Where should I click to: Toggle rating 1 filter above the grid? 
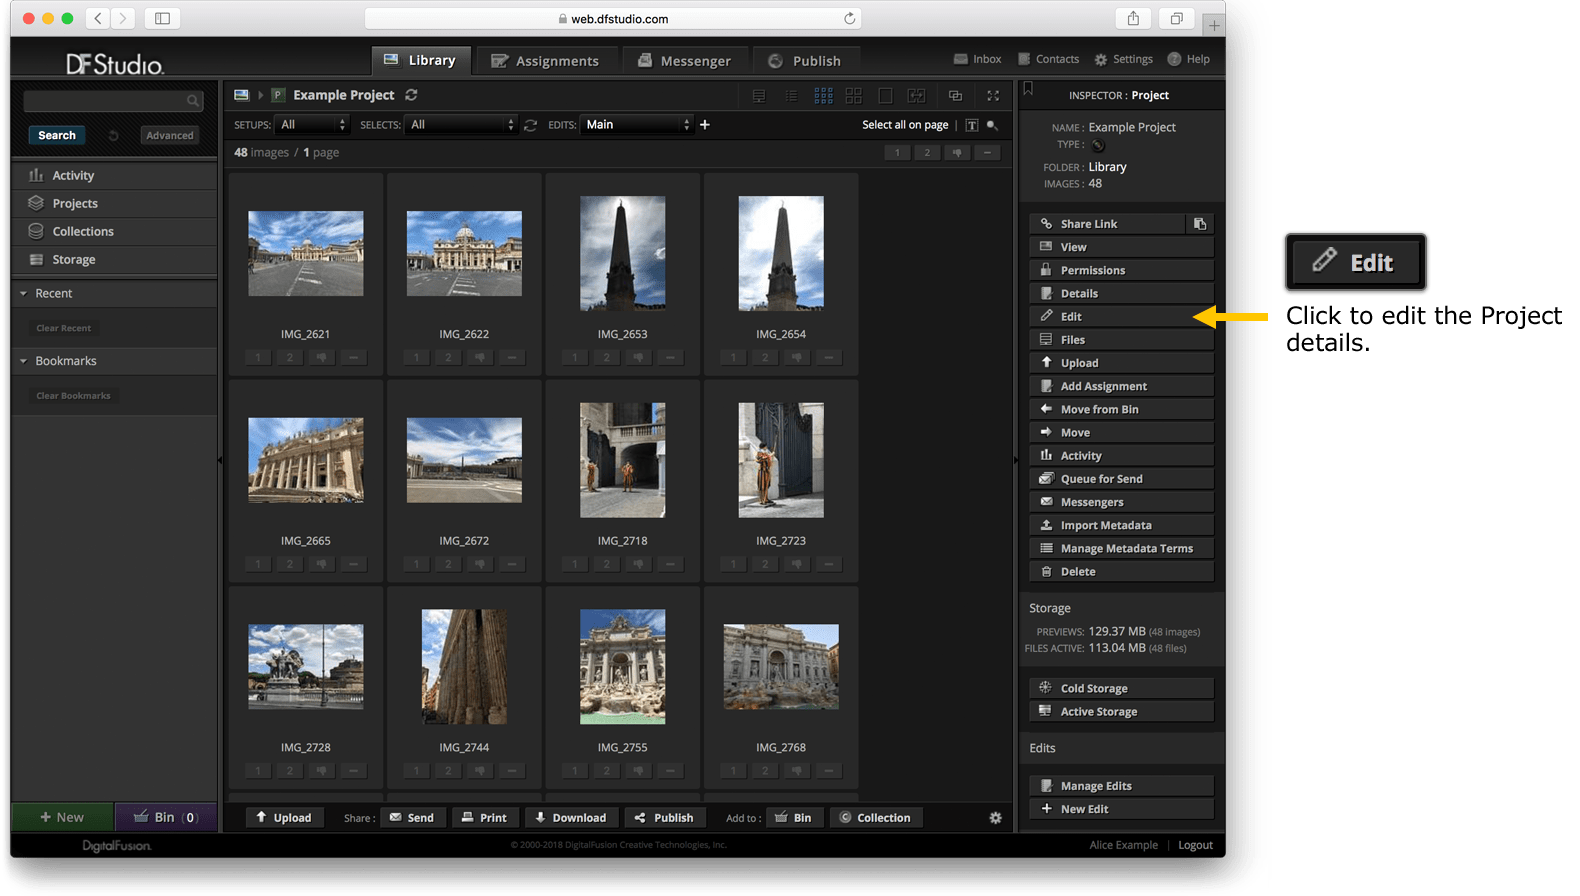click(897, 152)
